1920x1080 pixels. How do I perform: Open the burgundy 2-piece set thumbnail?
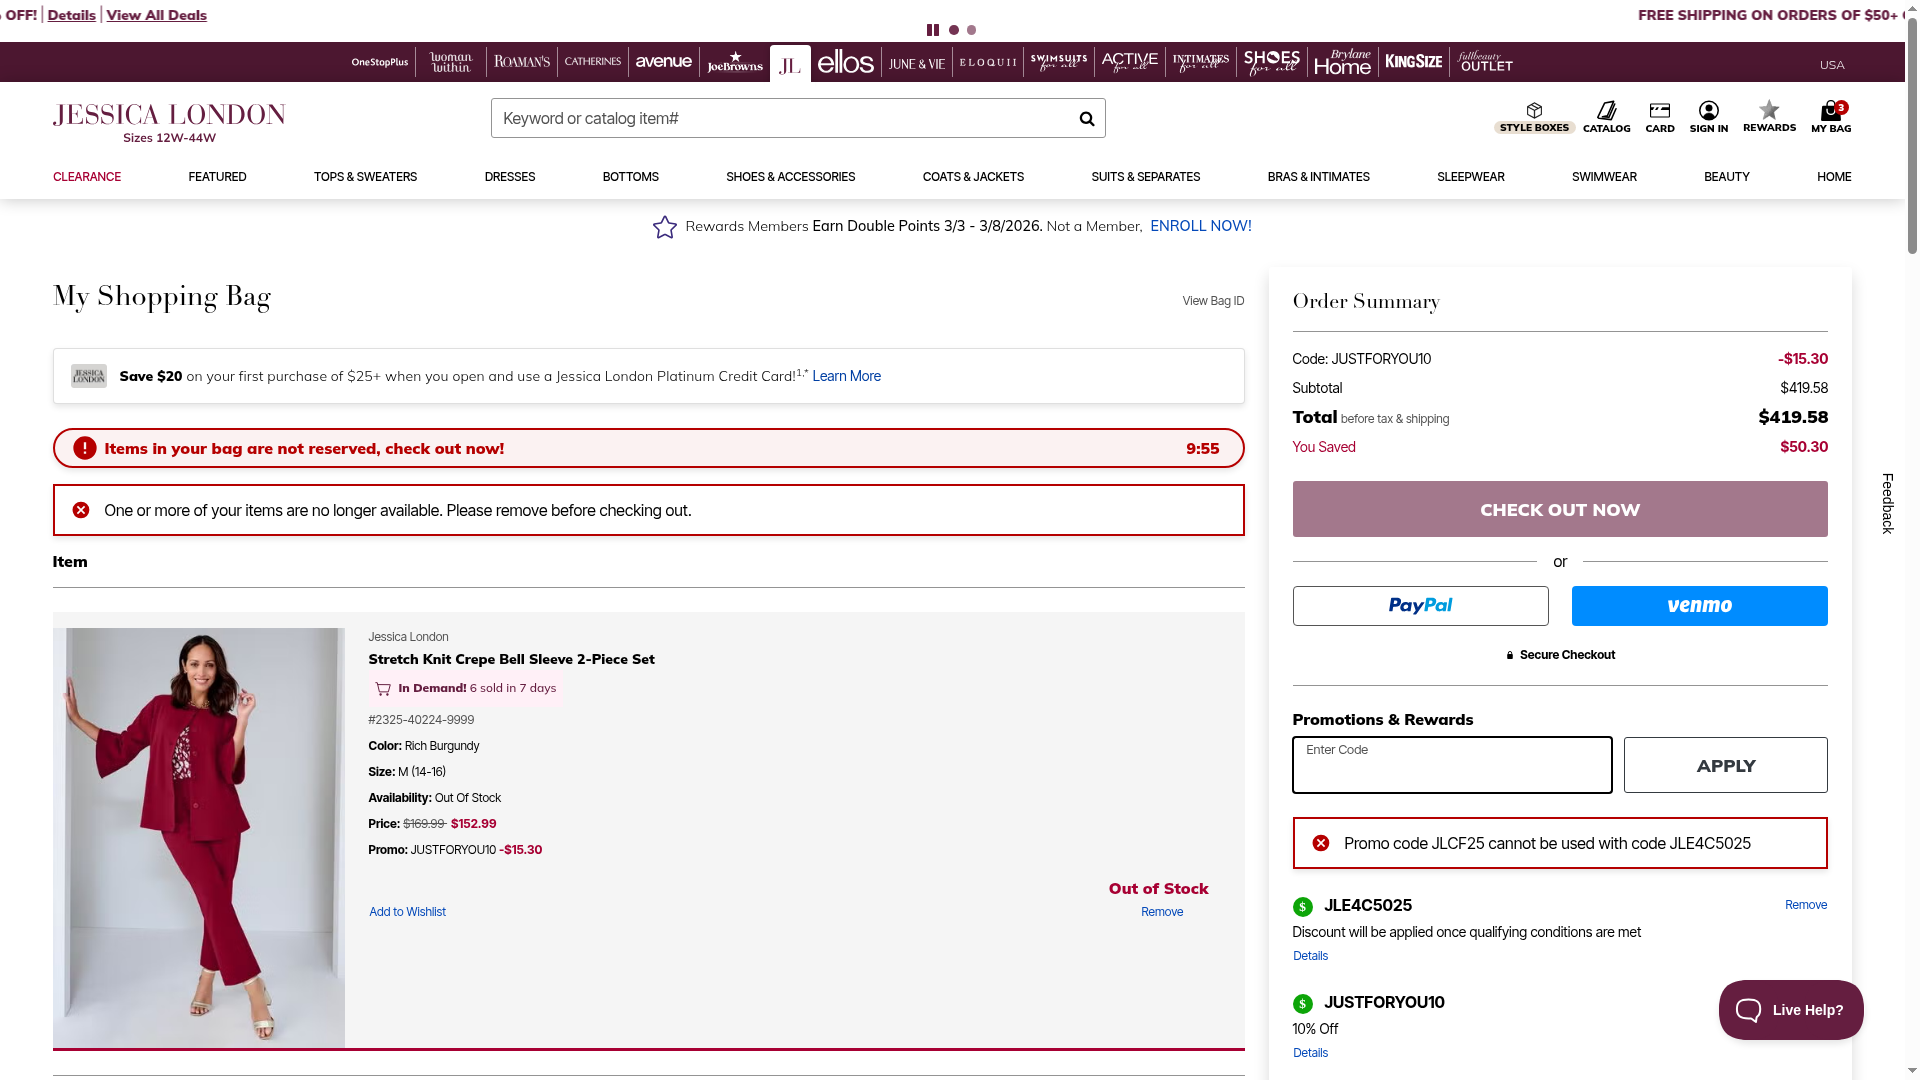click(x=199, y=838)
